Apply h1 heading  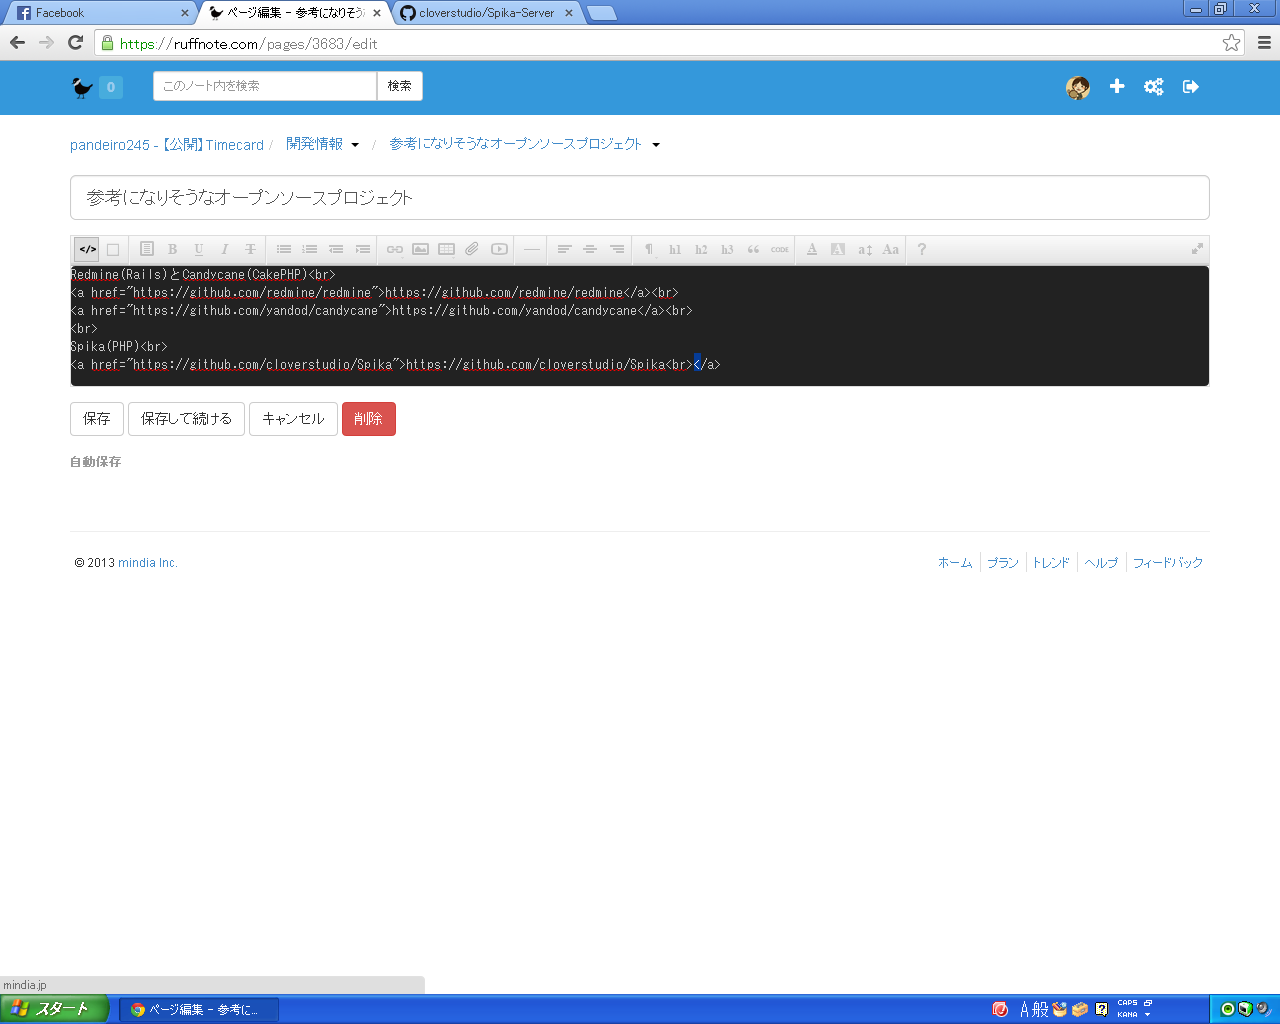coord(675,249)
